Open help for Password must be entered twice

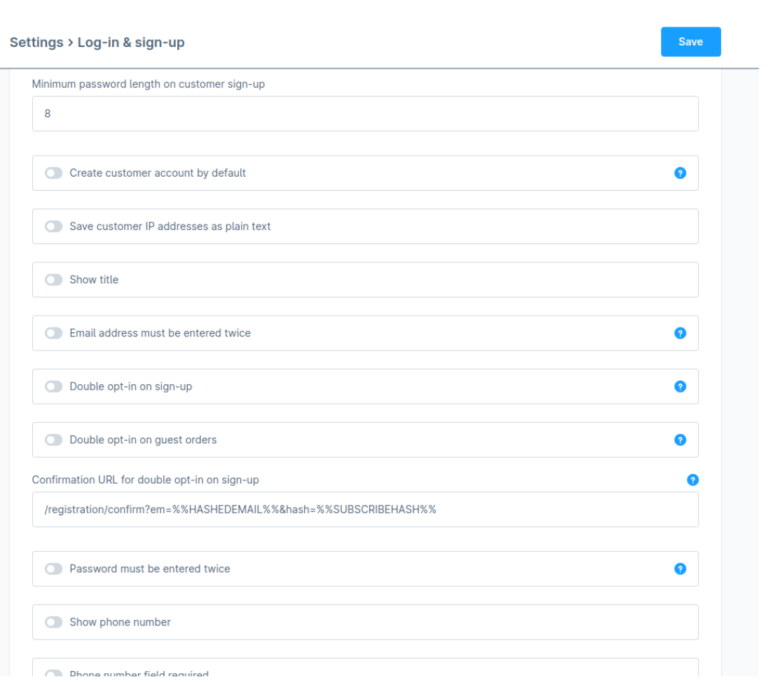coord(680,569)
